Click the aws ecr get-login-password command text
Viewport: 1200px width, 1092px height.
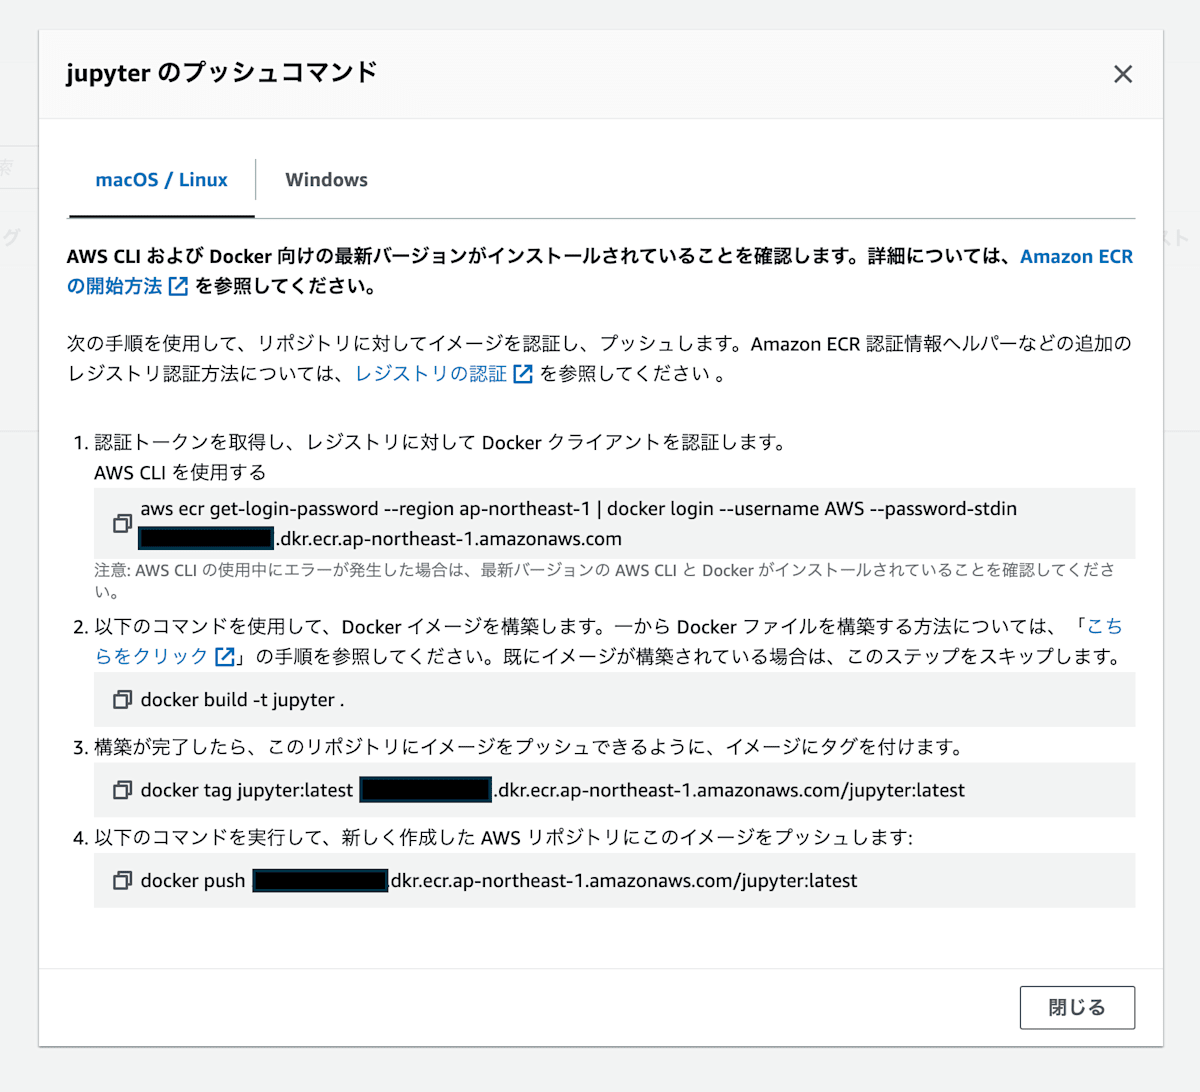578,523
